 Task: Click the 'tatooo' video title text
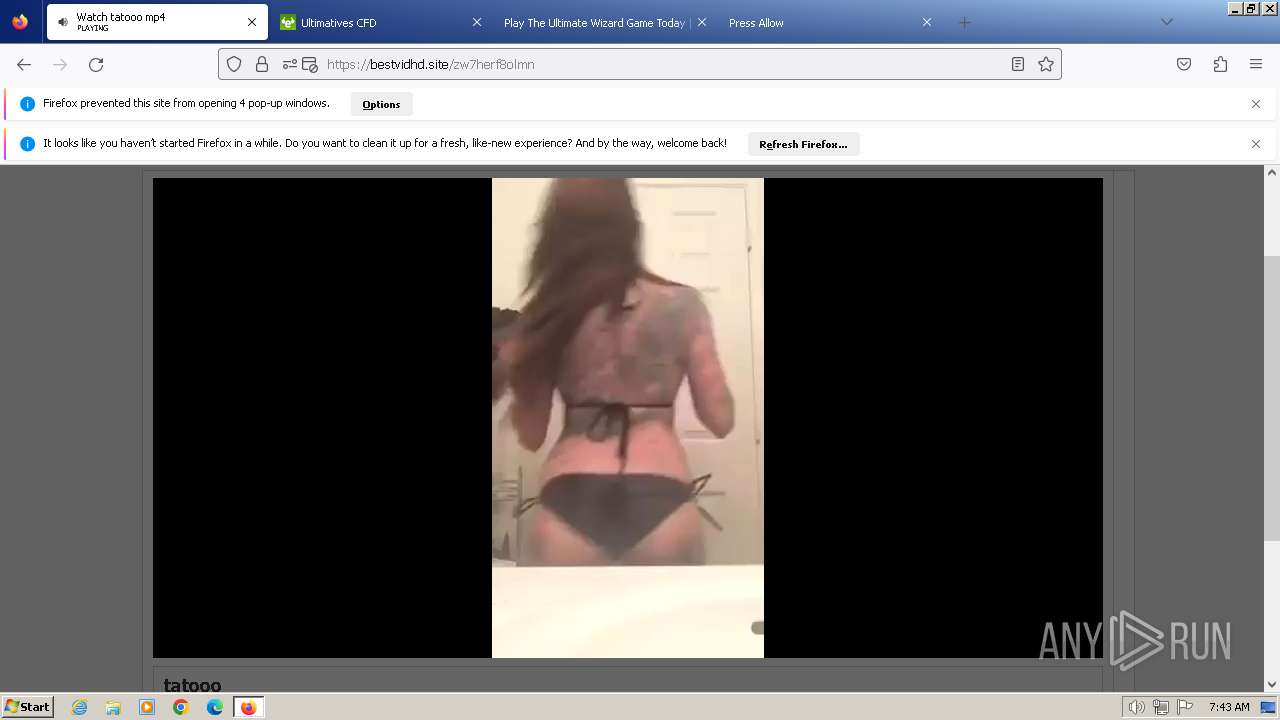click(192, 685)
